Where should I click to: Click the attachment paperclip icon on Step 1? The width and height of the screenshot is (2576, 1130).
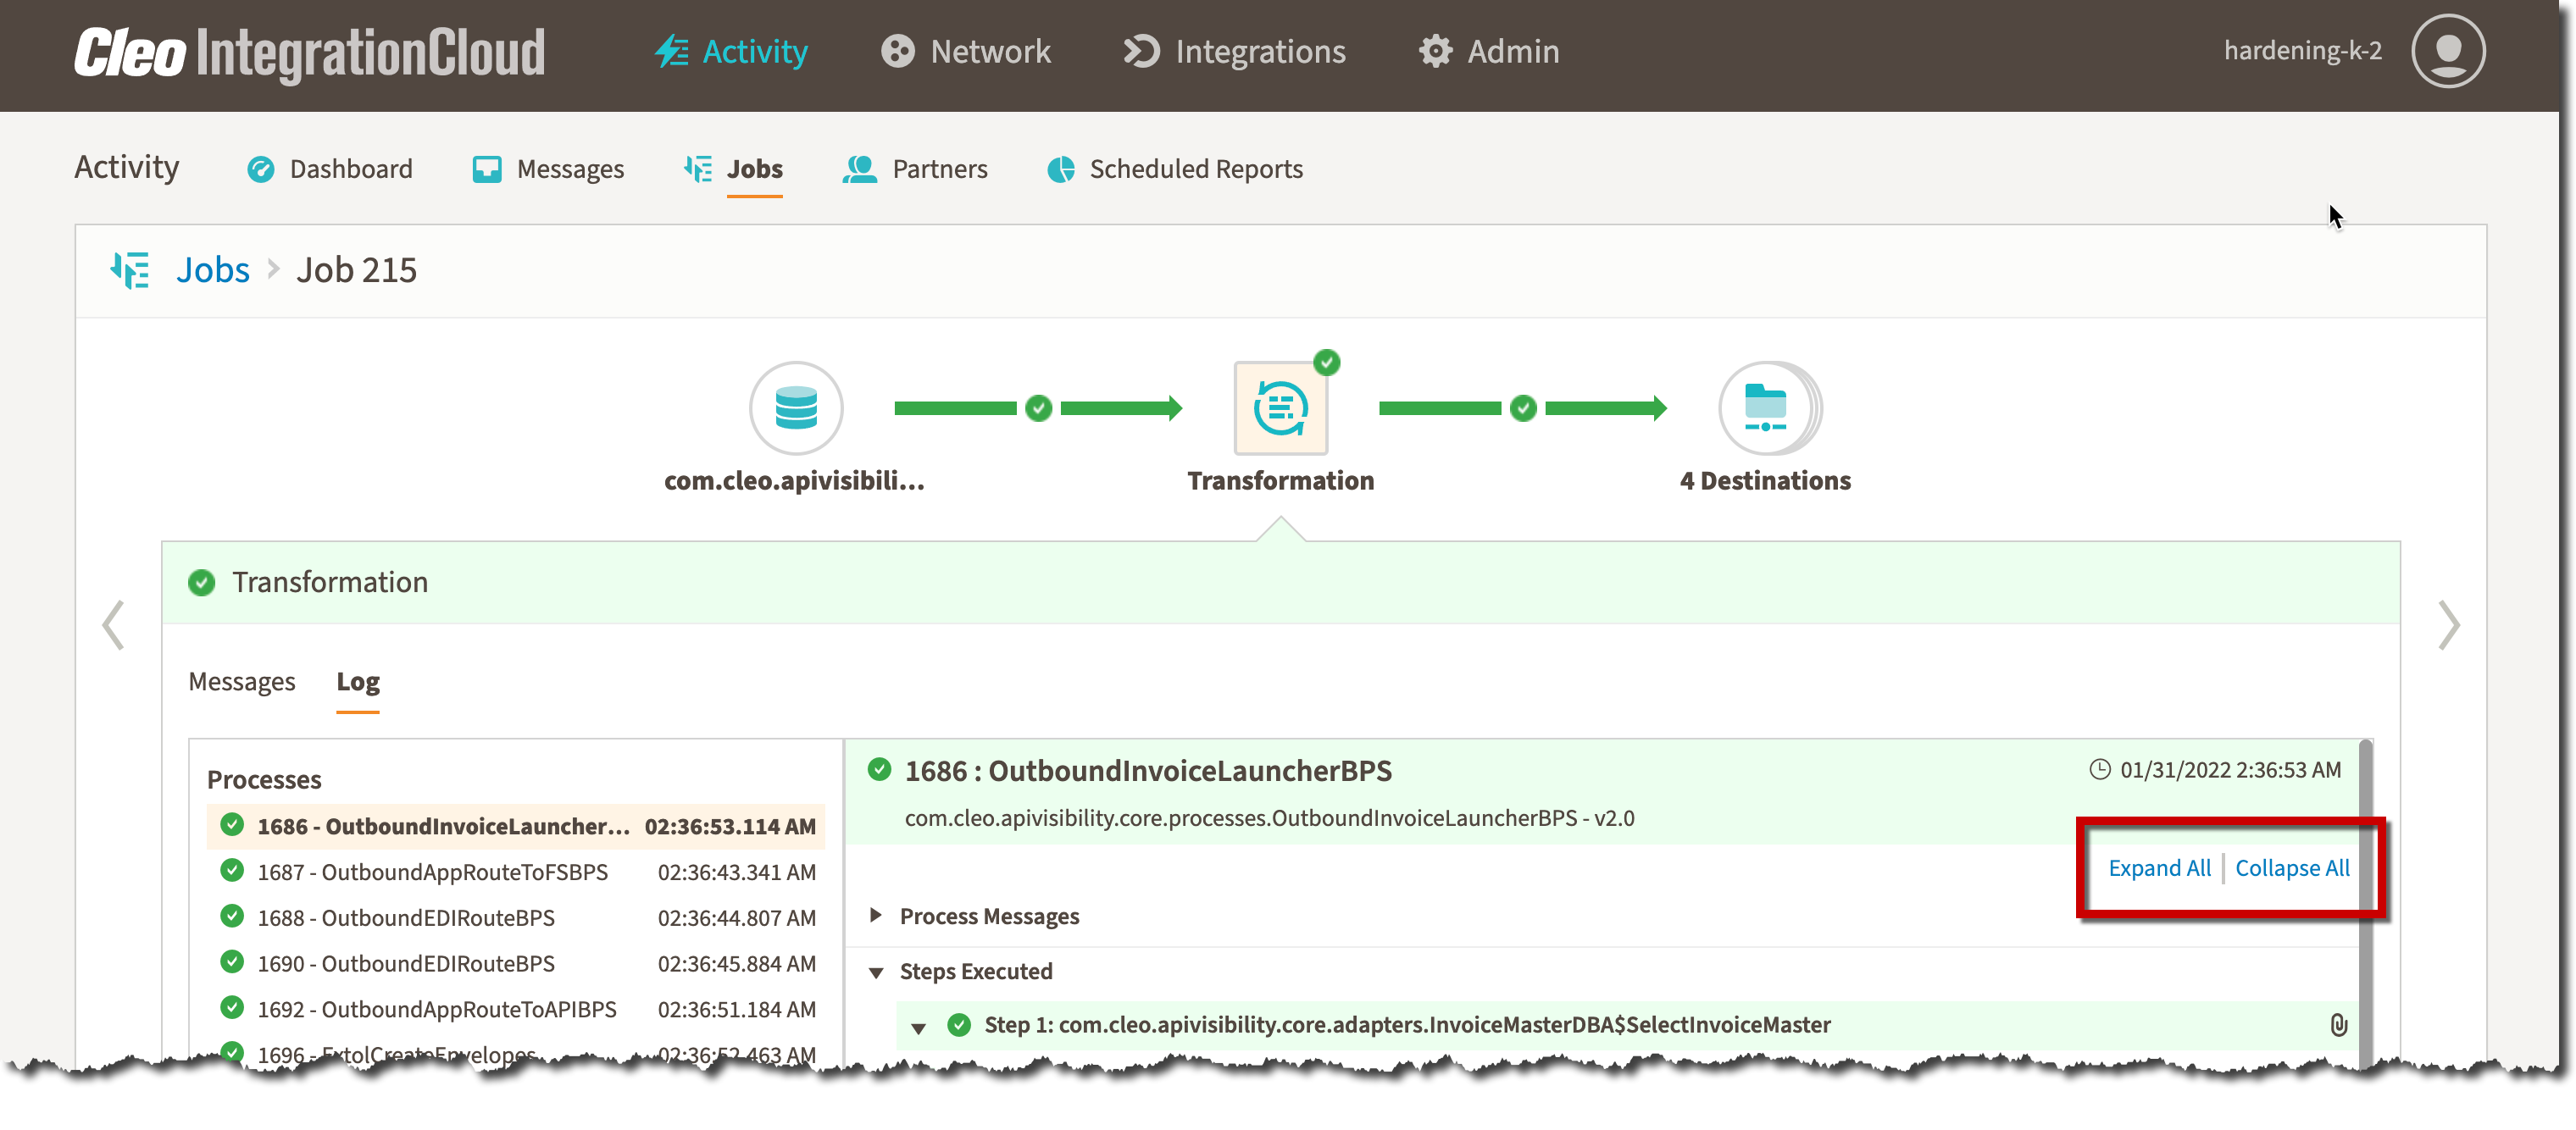click(x=2338, y=1025)
